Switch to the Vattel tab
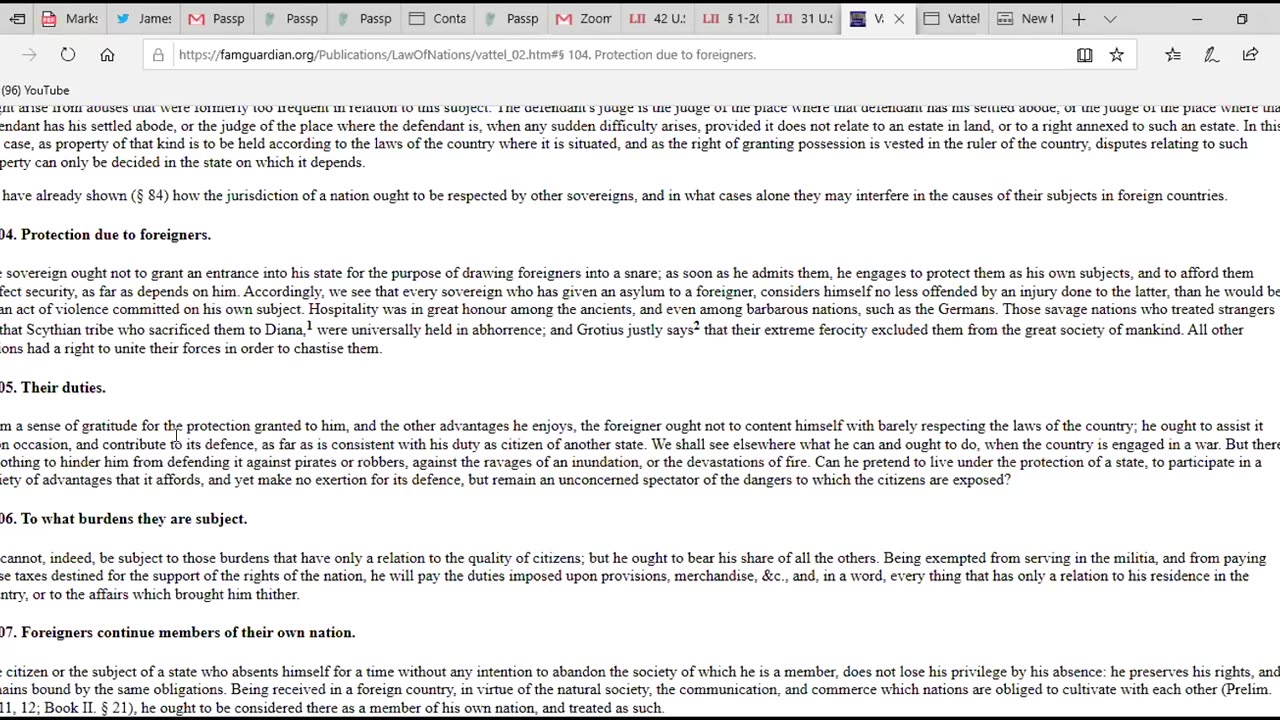1280x720 pixels. tap(950, 19)
